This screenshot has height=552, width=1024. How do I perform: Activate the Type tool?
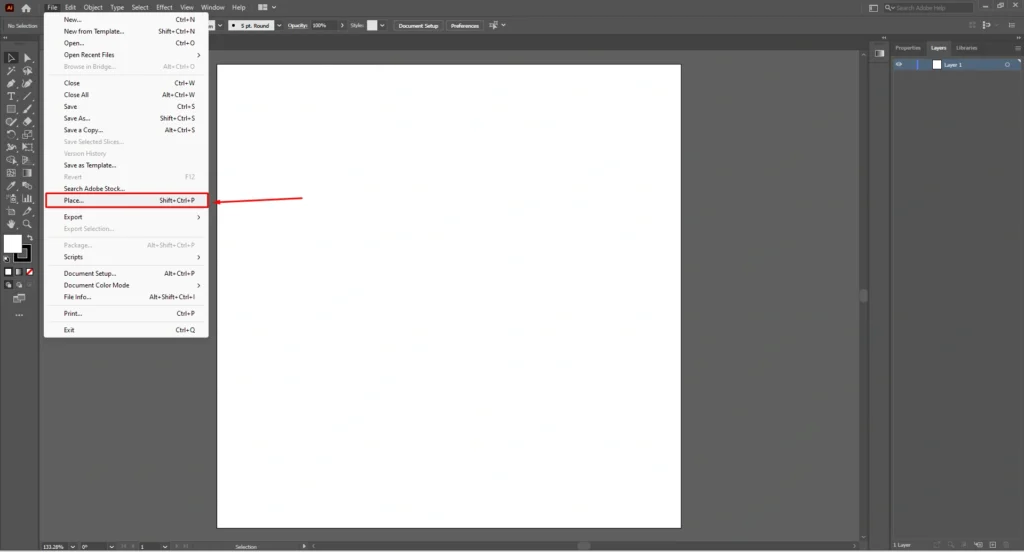11,96
